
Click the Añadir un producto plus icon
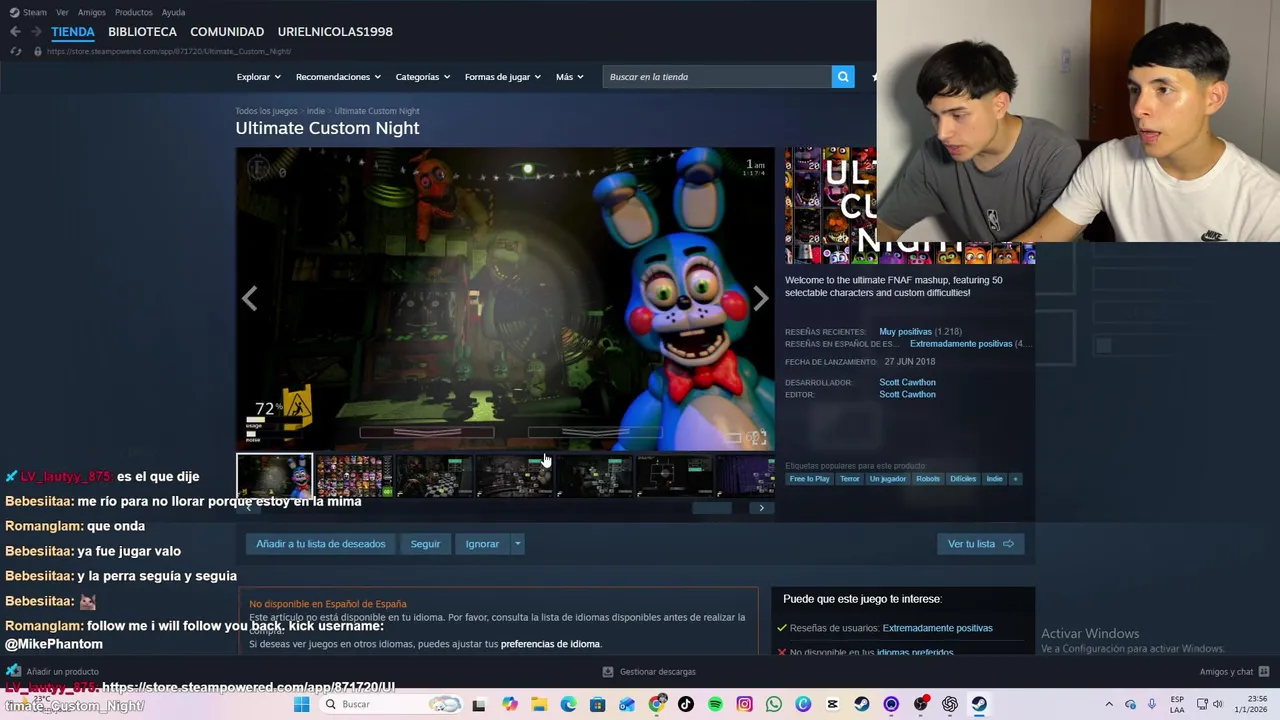coord(14,671)
